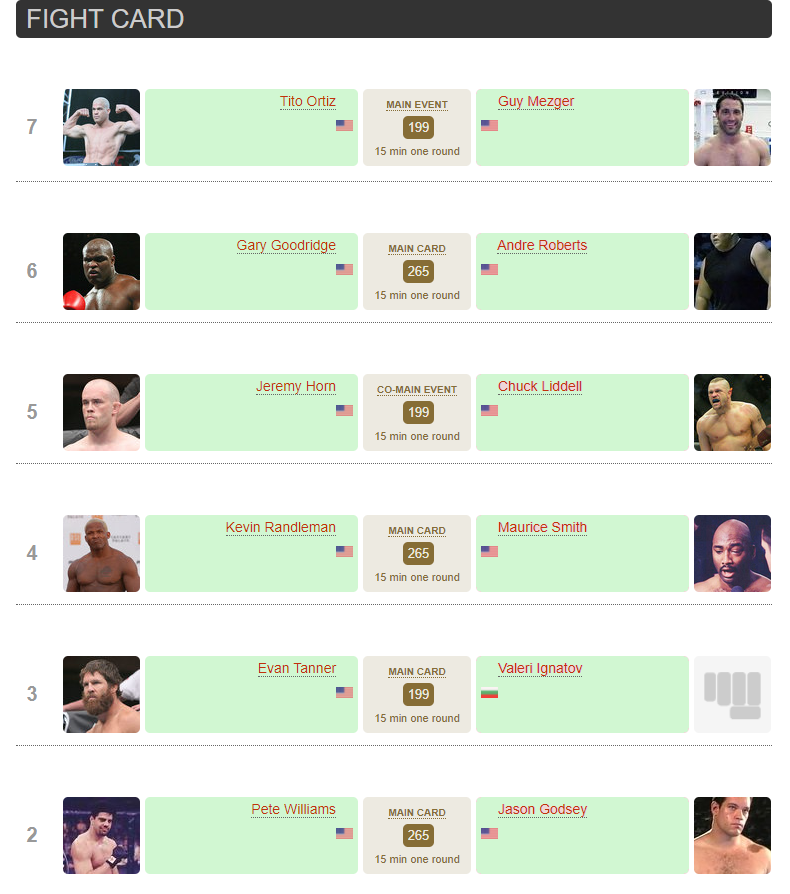Click the Main Event label
This screenshot has height=894, width=790.
pos(417,105)
